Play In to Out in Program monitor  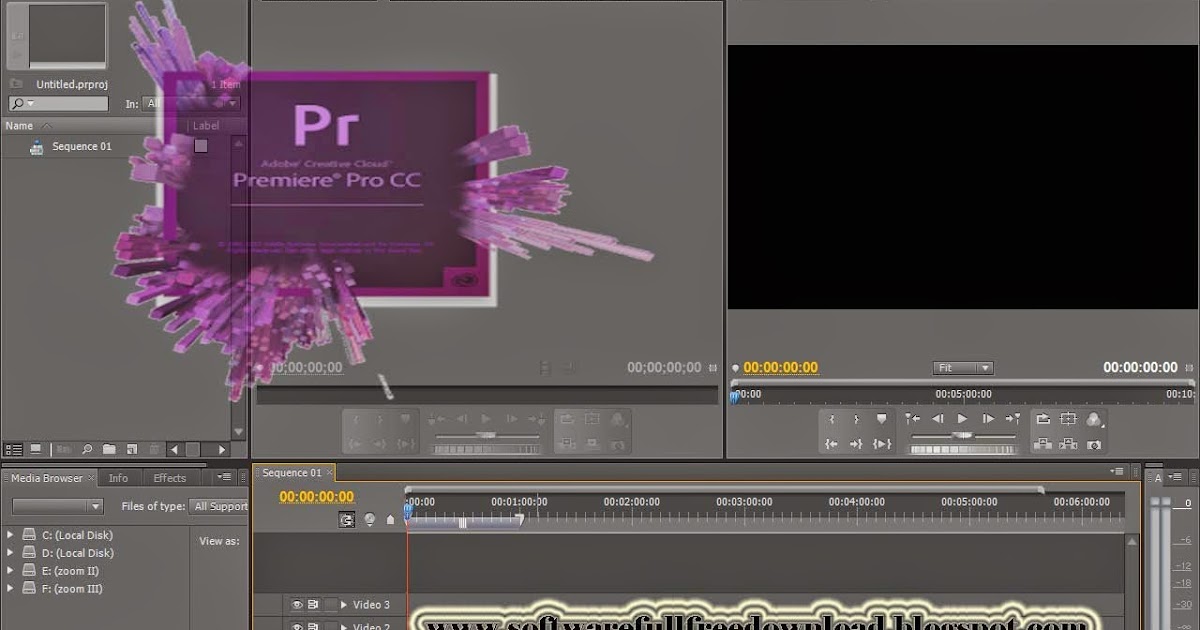pyautogui.click(x=881, y=444)
